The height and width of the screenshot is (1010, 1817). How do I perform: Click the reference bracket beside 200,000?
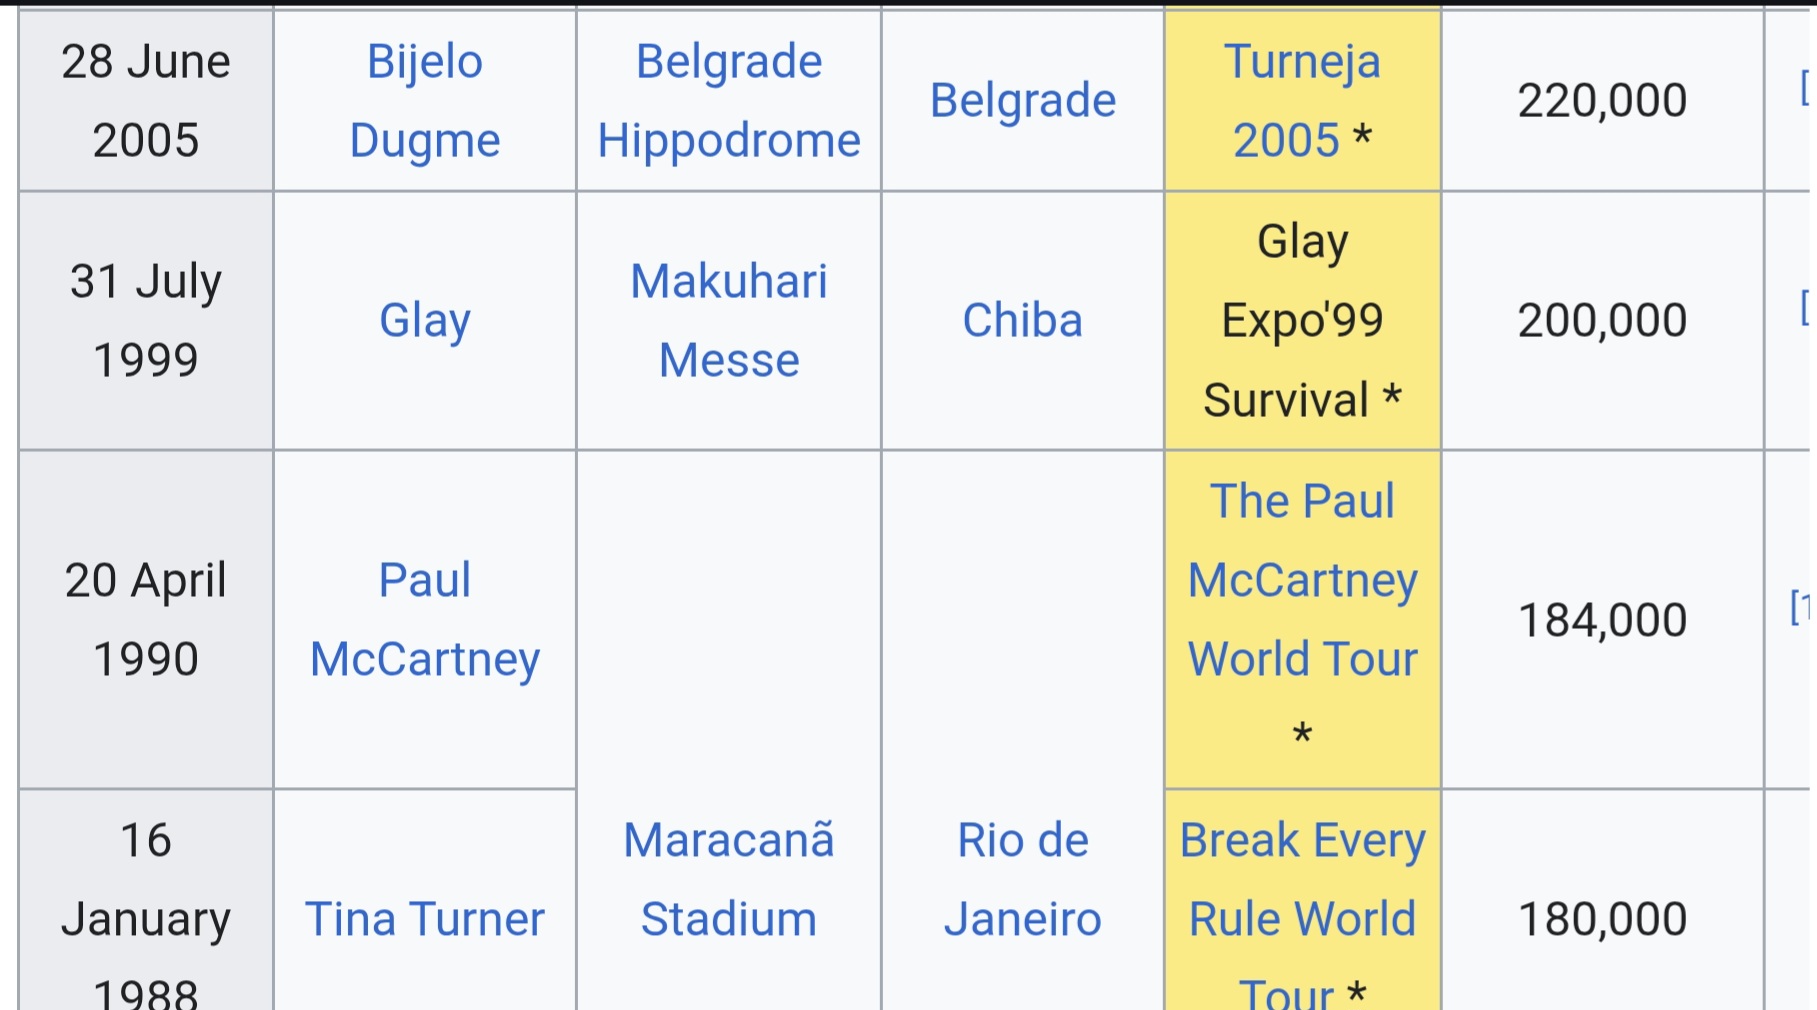1804,308
